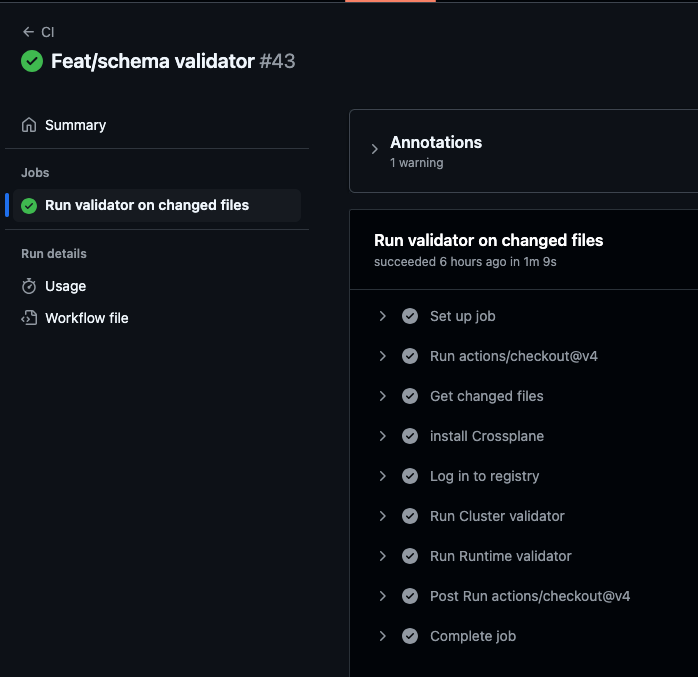Click the green success icon beside Feat/schema validator
This screenshot has width=698, height=677.
pos(32,61)
